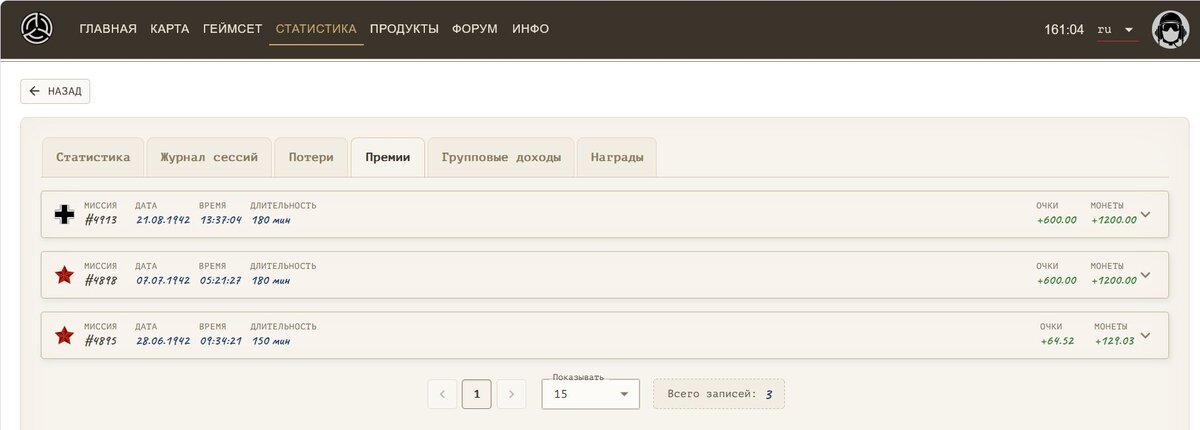This screenshot has height=430, width=1200.
Task: Open the ru language dropdown
Action: click(x=1117, y=30)
